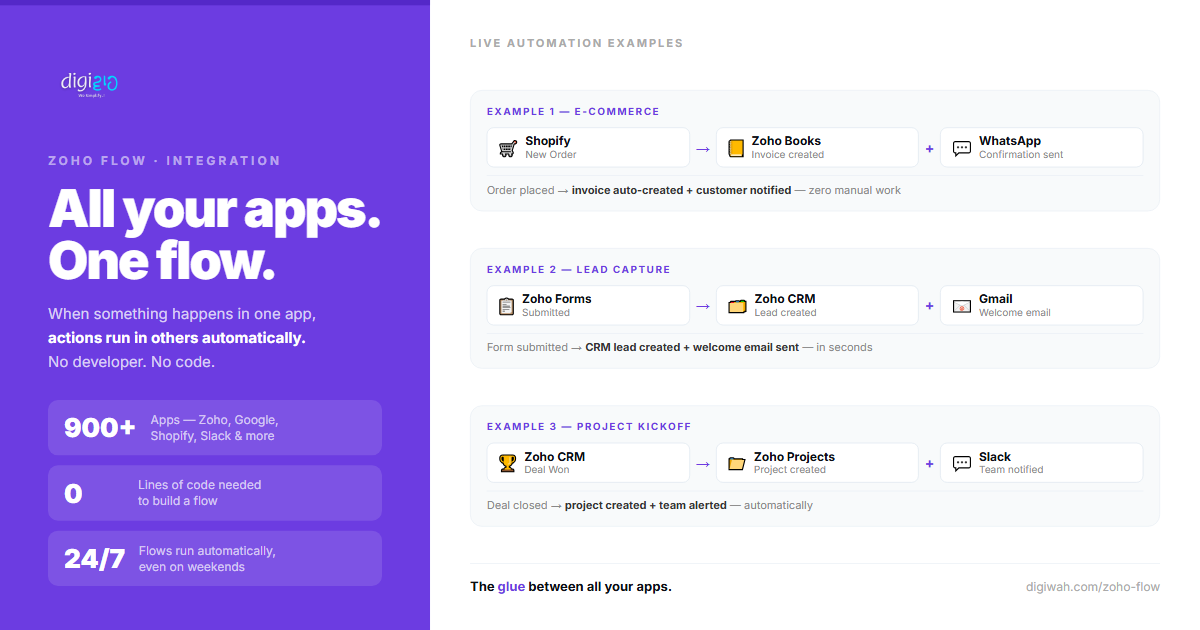This screenshot has height=630, width=1200.
Task: Click the Shopify shopping cart icon
Action: 507,148
